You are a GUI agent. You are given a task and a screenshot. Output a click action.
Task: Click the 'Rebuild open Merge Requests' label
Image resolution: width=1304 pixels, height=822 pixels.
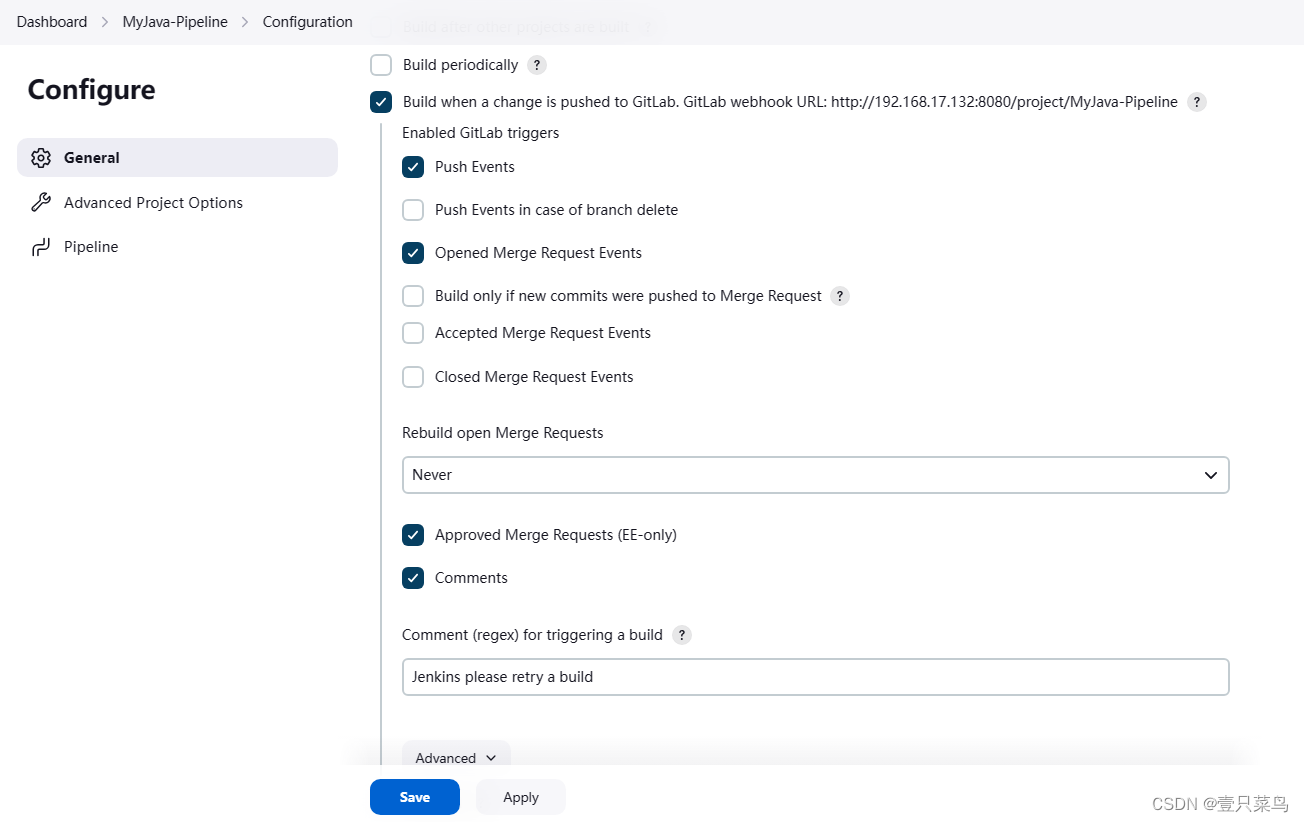503,433
